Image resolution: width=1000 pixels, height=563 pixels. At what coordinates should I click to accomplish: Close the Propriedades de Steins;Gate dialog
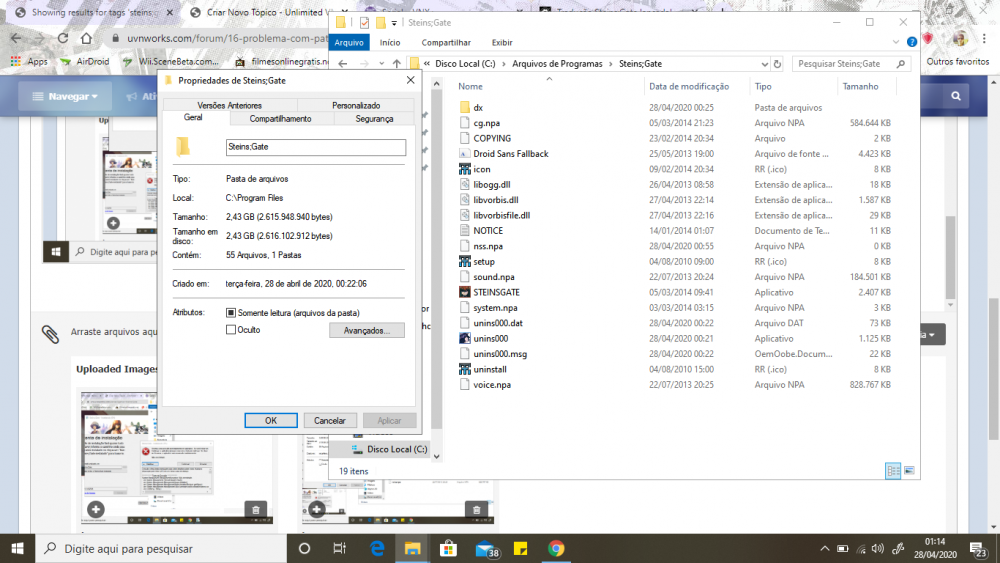[x=410, y=80]
